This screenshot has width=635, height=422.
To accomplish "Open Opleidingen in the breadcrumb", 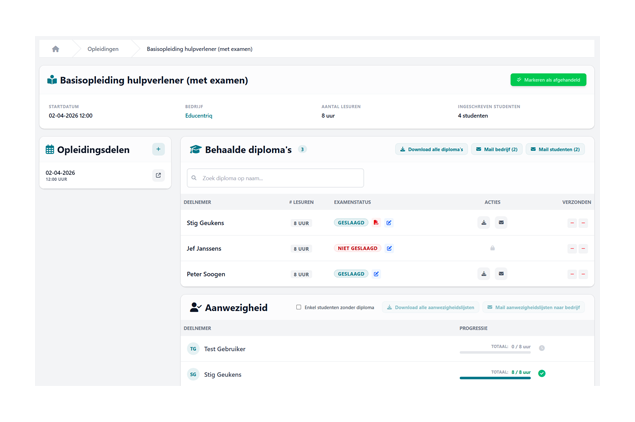I will [x=103, y=49].
